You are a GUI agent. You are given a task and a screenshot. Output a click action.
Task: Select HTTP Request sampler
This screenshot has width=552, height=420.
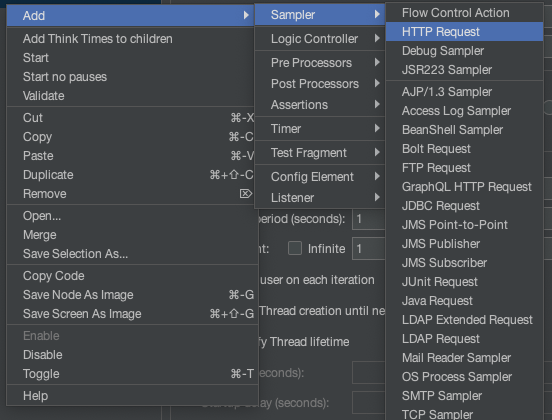464,32
